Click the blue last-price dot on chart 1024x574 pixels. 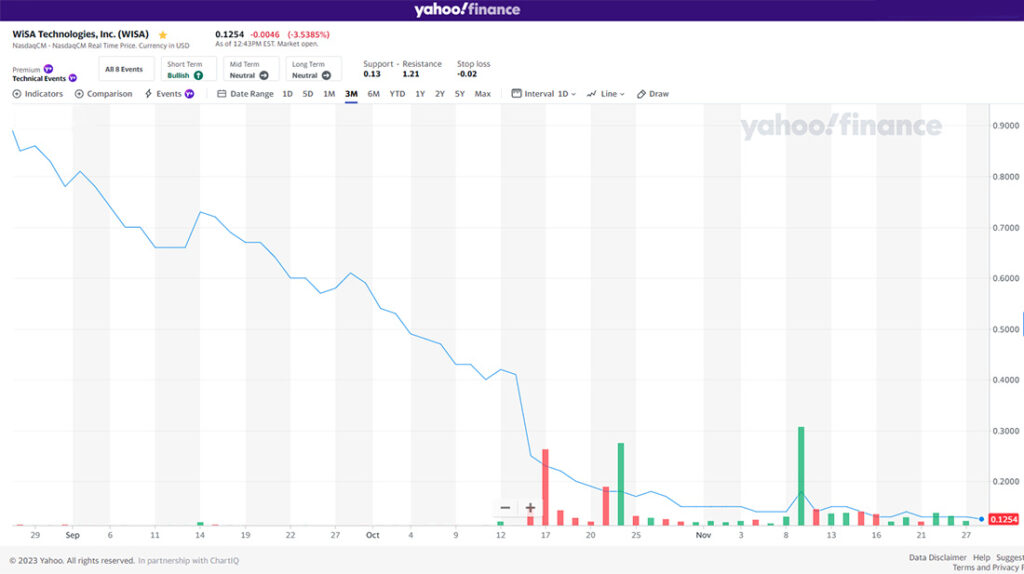coord(982,519)
